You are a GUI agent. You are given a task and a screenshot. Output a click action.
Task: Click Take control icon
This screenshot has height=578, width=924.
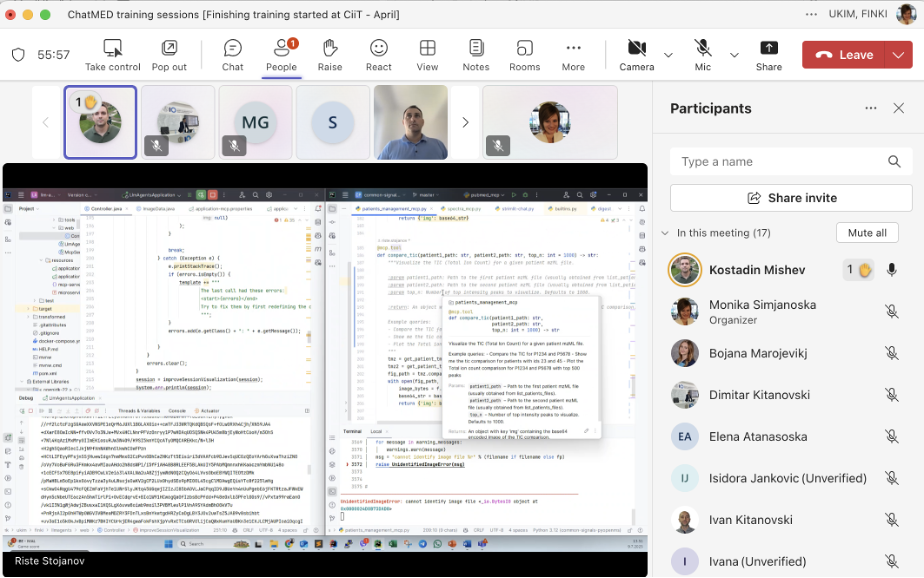112,55
